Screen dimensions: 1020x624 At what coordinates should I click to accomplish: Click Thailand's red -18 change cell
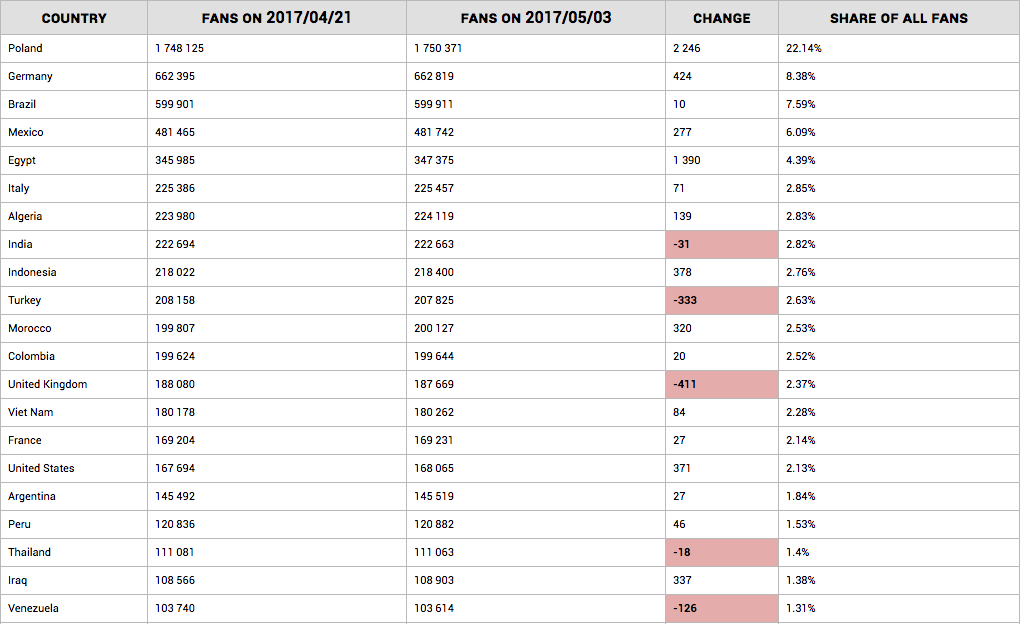click(722, 552)
